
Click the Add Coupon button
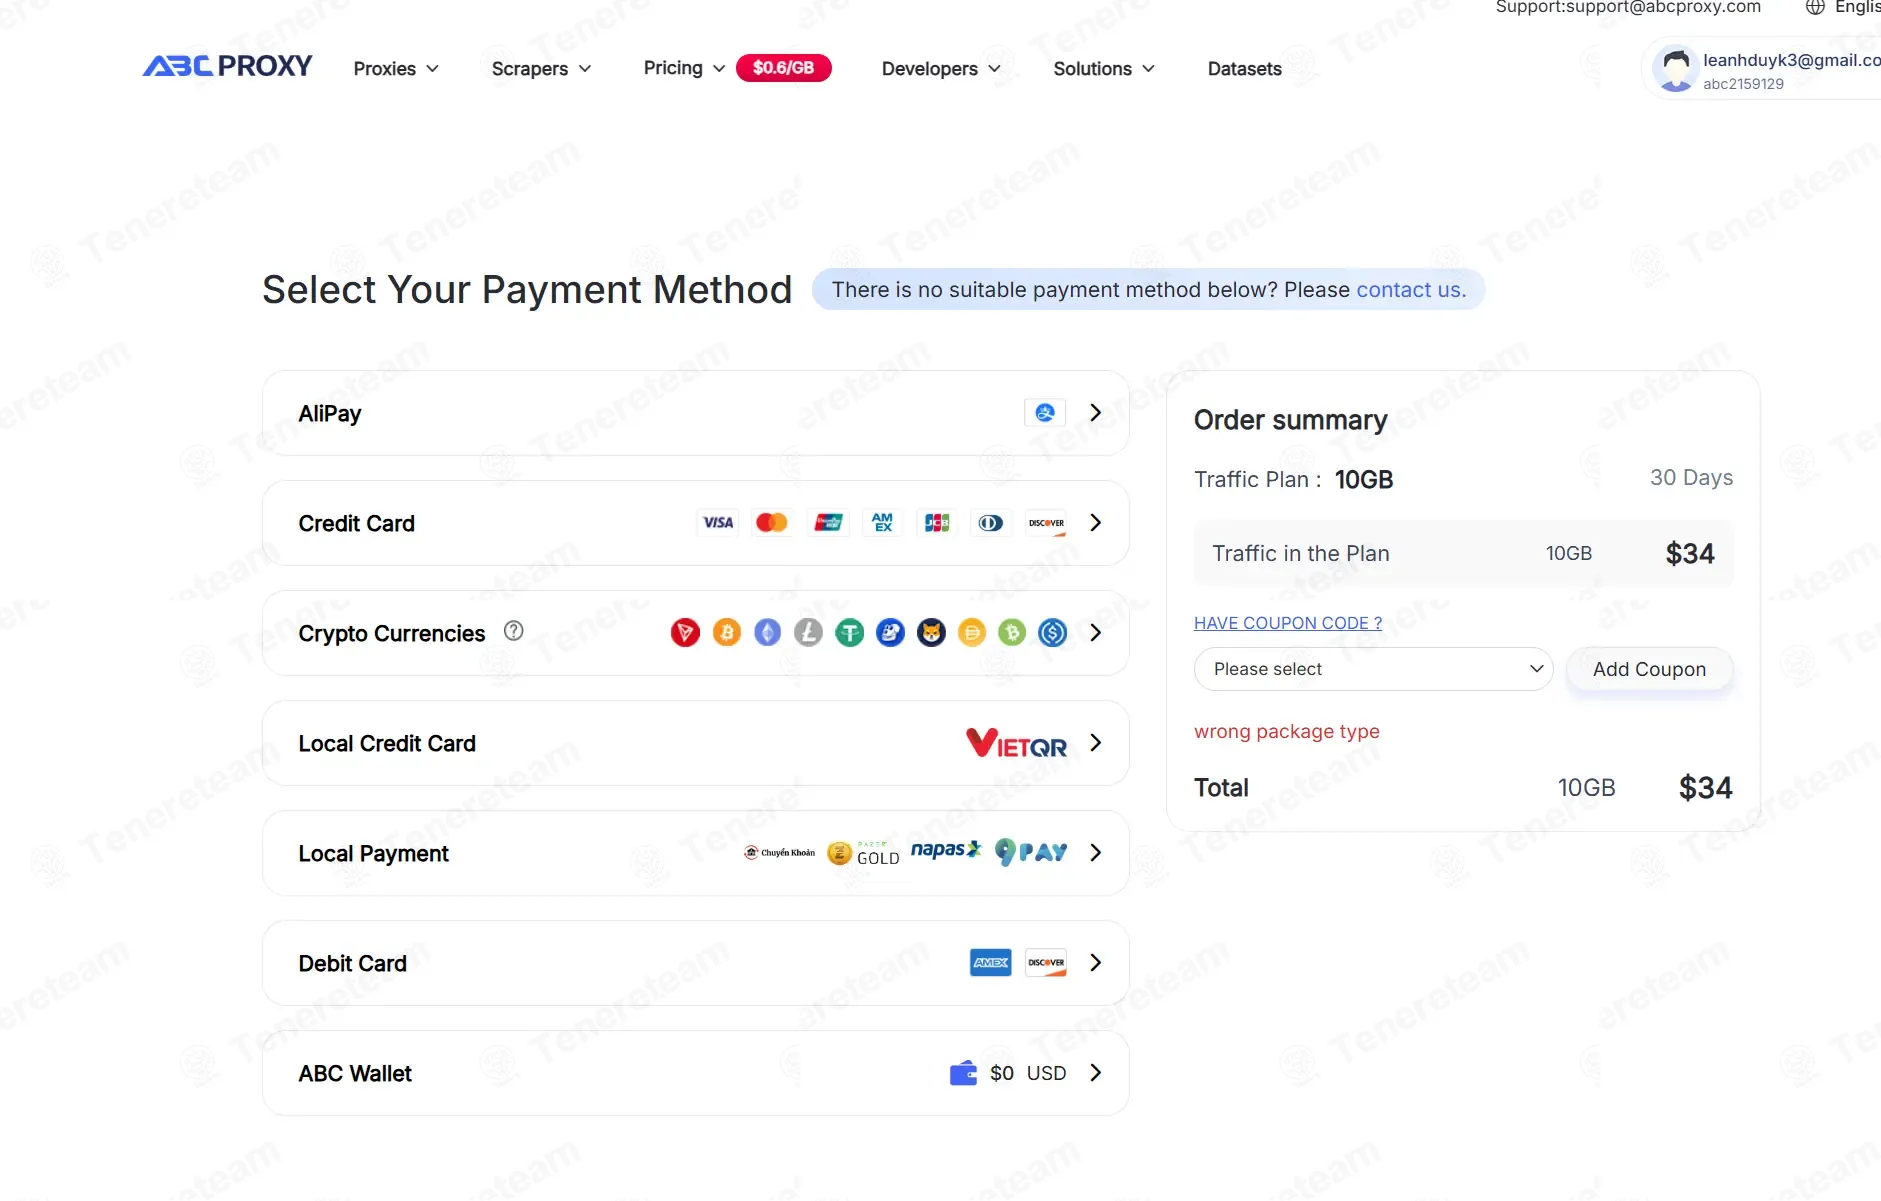[x=1649, y=669]
